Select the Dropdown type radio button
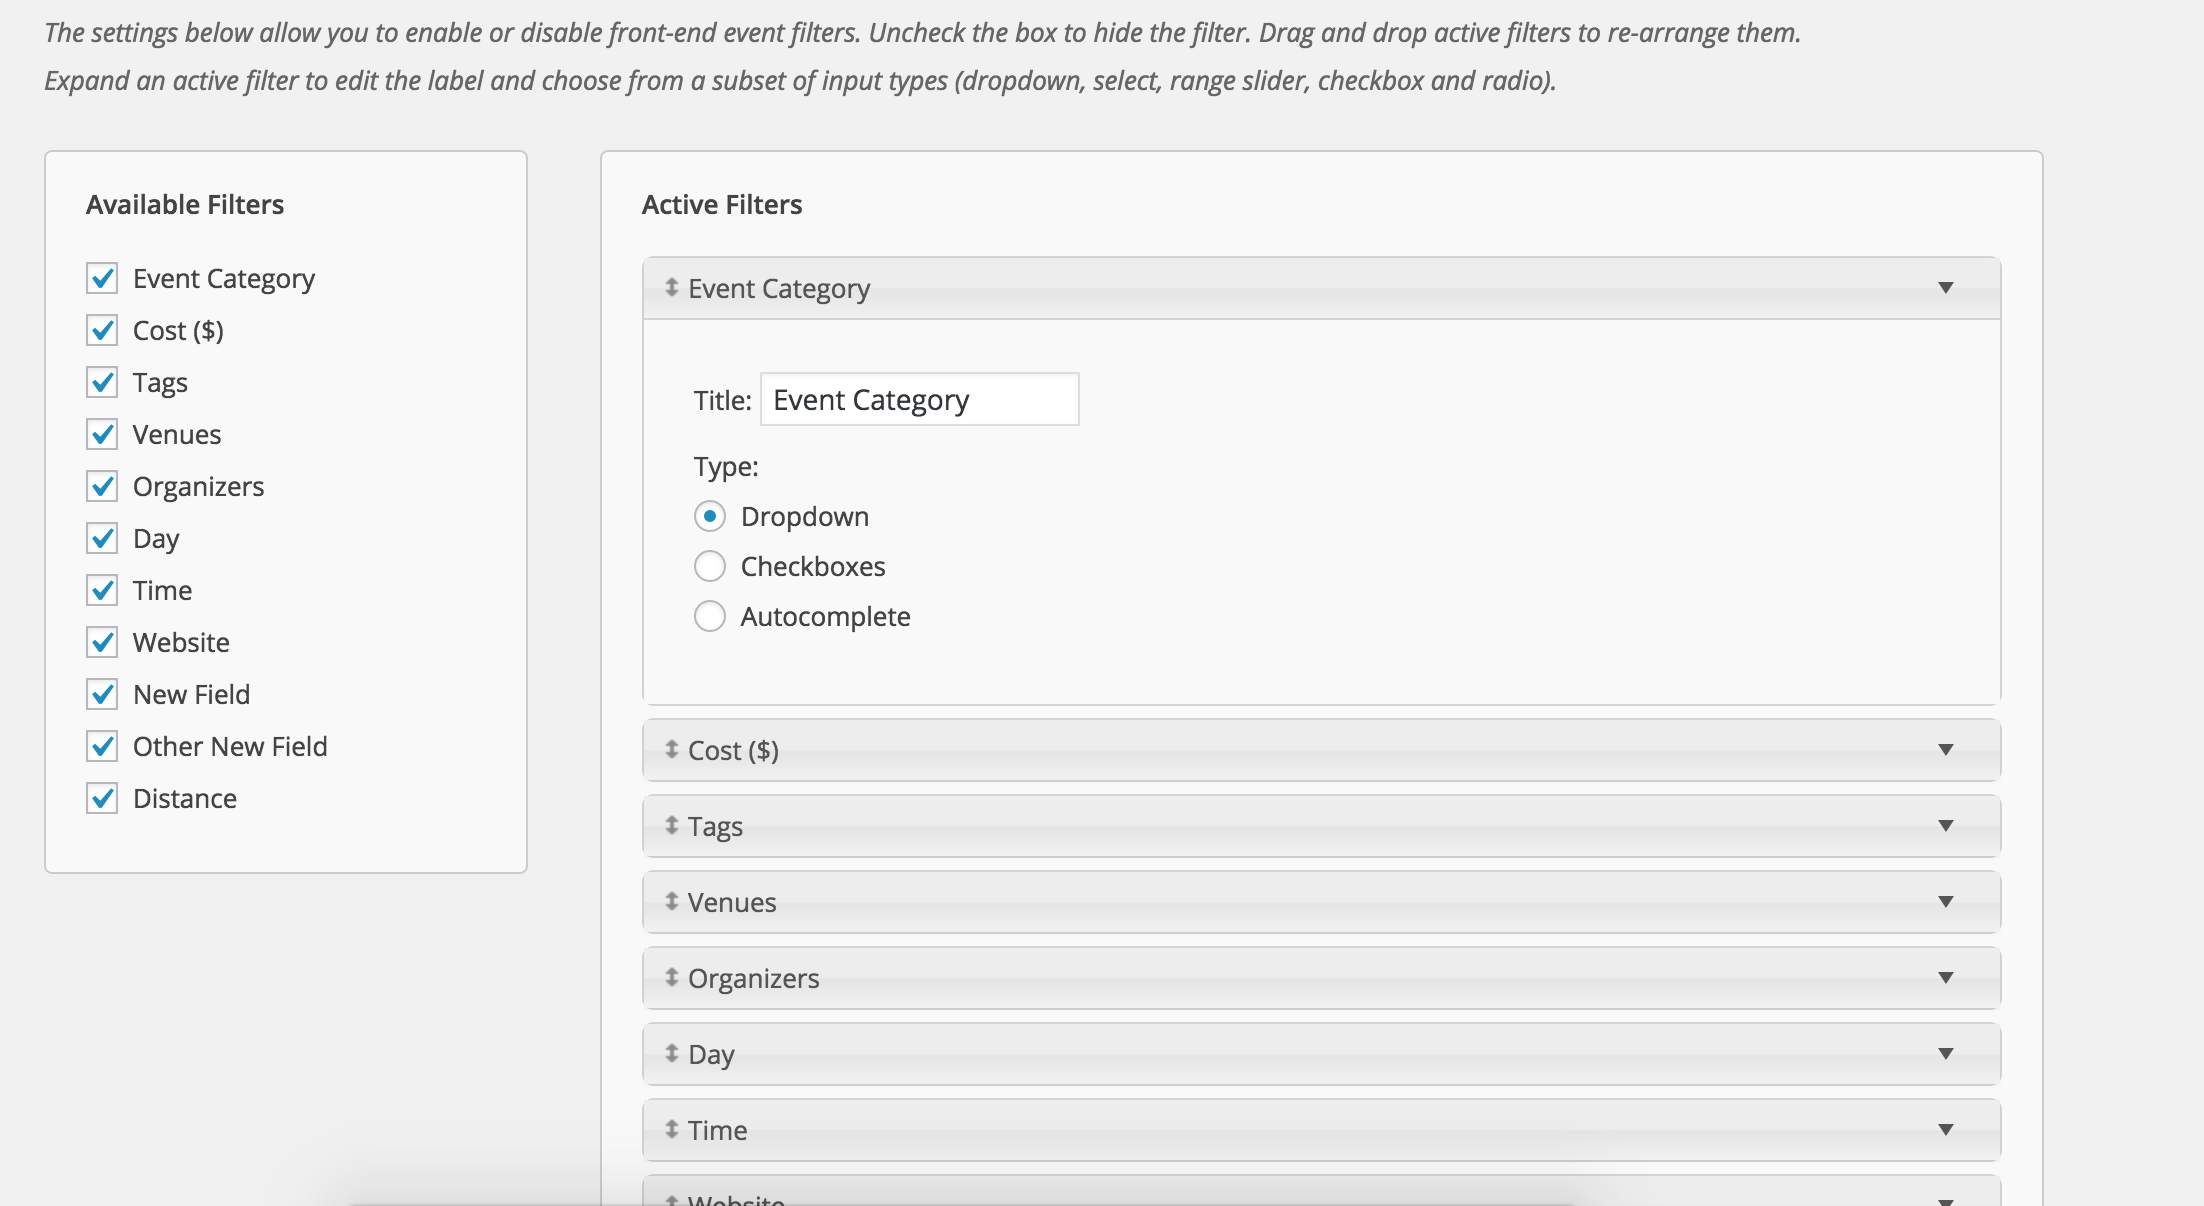 tap(710, 517)
